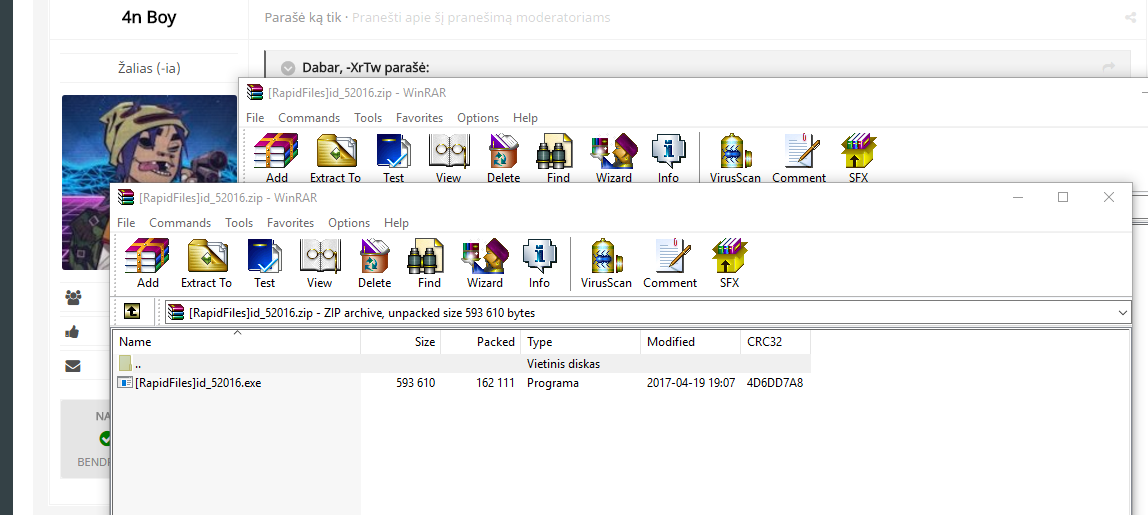Sort by CRC32 column header
Screen dimensions: 1148x515
[775, 341]
